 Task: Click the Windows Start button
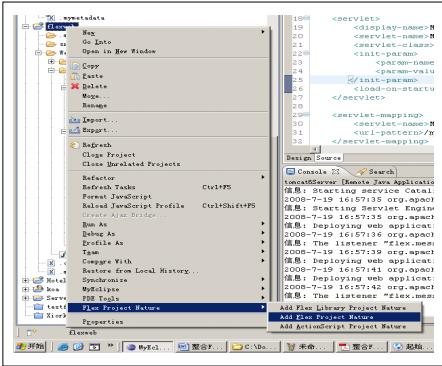pyautogui.click(x=31, y=347)
